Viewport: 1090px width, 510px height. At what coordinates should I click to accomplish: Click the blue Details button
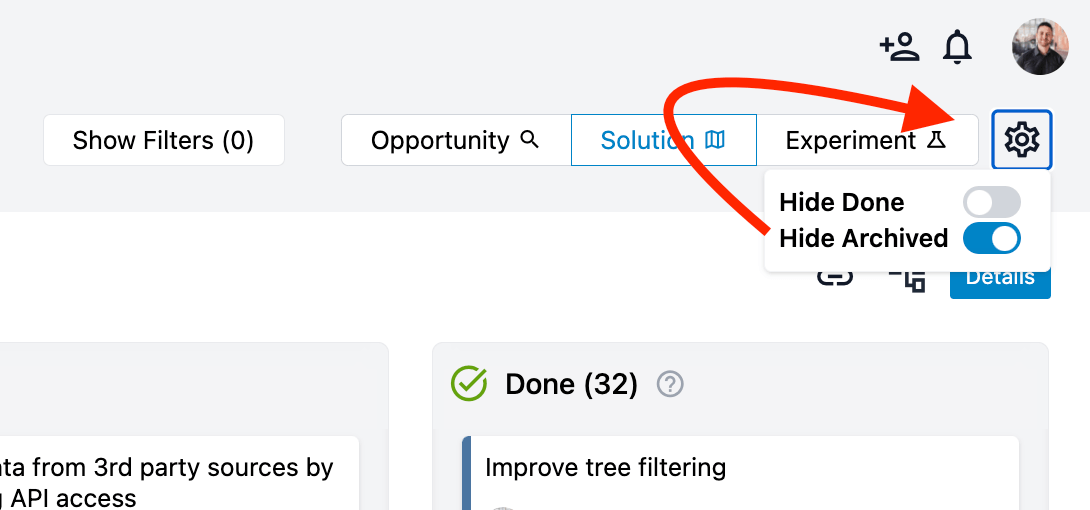(x=1000, y=279)
